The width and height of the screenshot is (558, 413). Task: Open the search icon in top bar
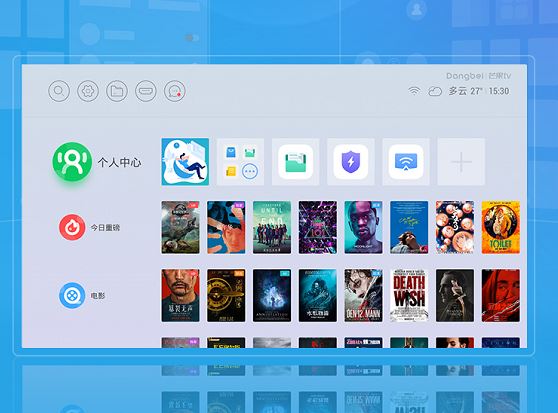coord(59,91)
